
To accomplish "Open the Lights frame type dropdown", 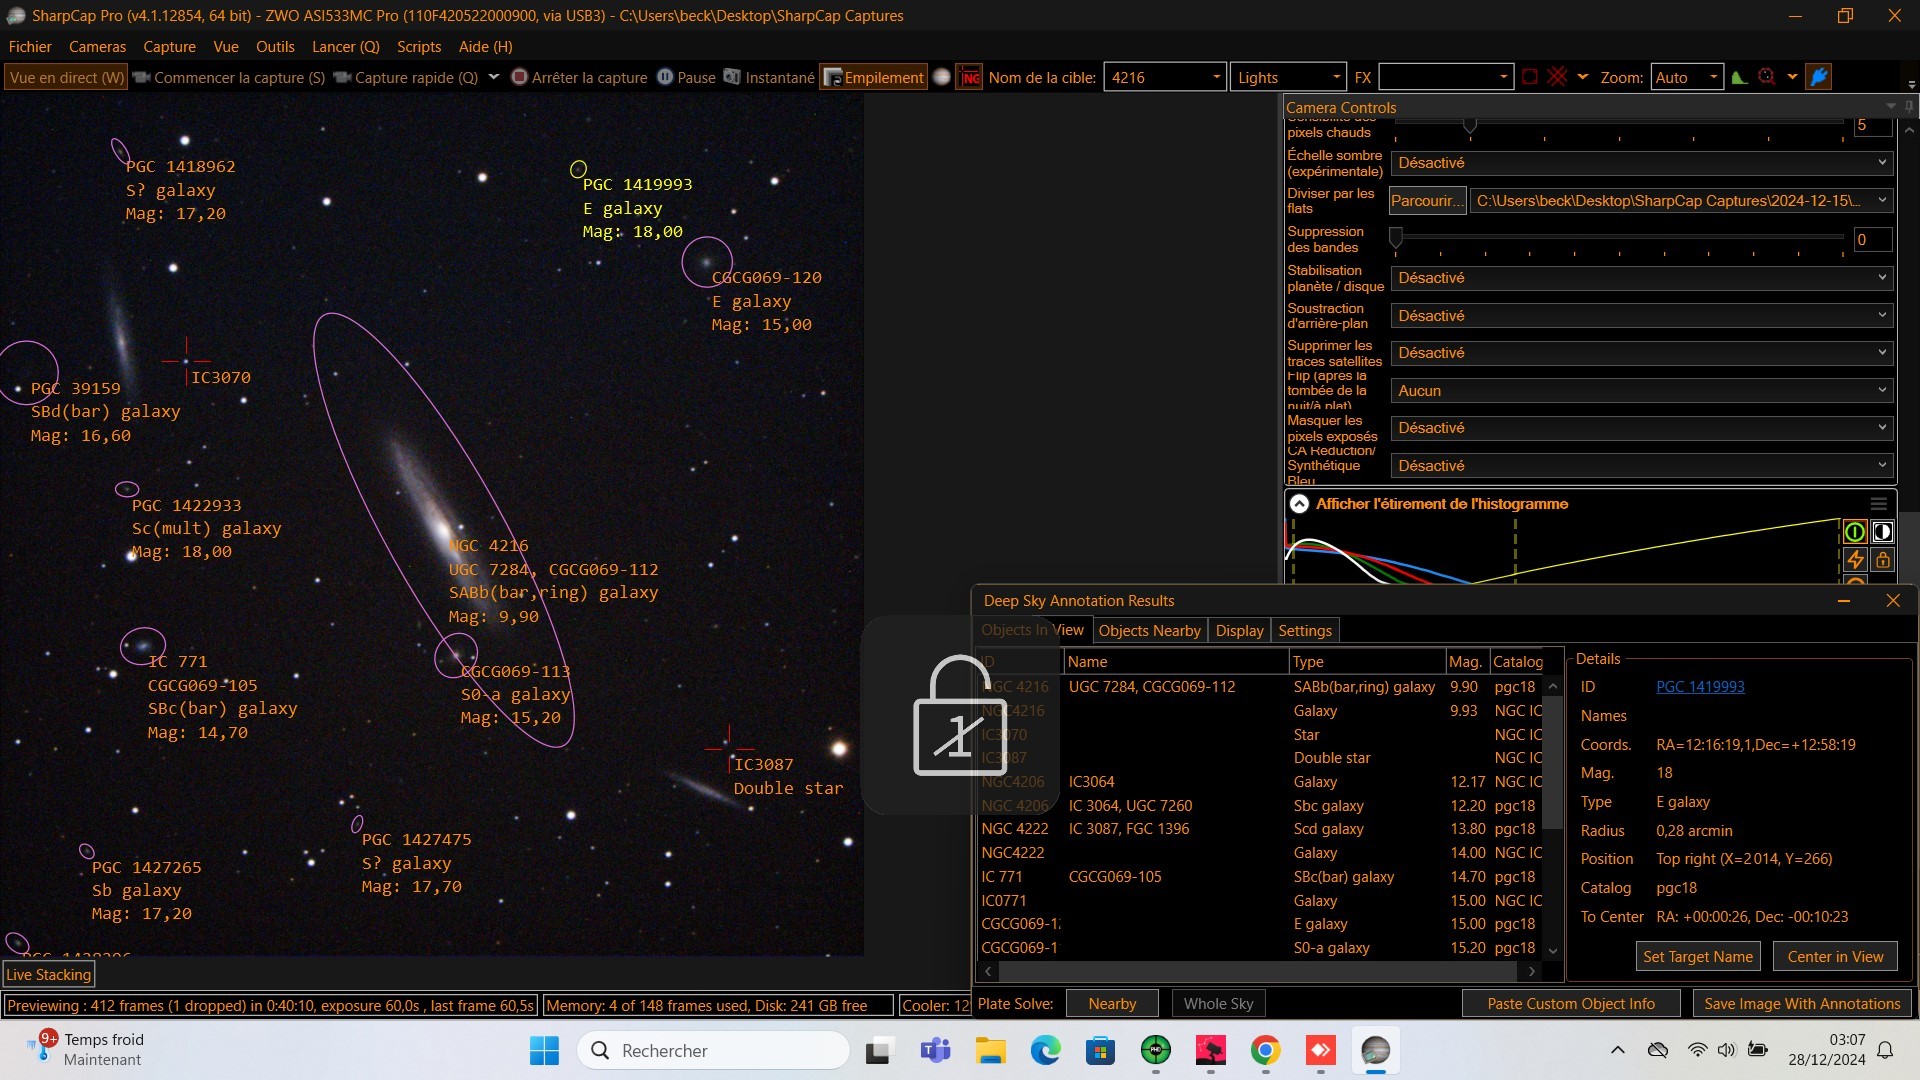I will pos(1336,77).
